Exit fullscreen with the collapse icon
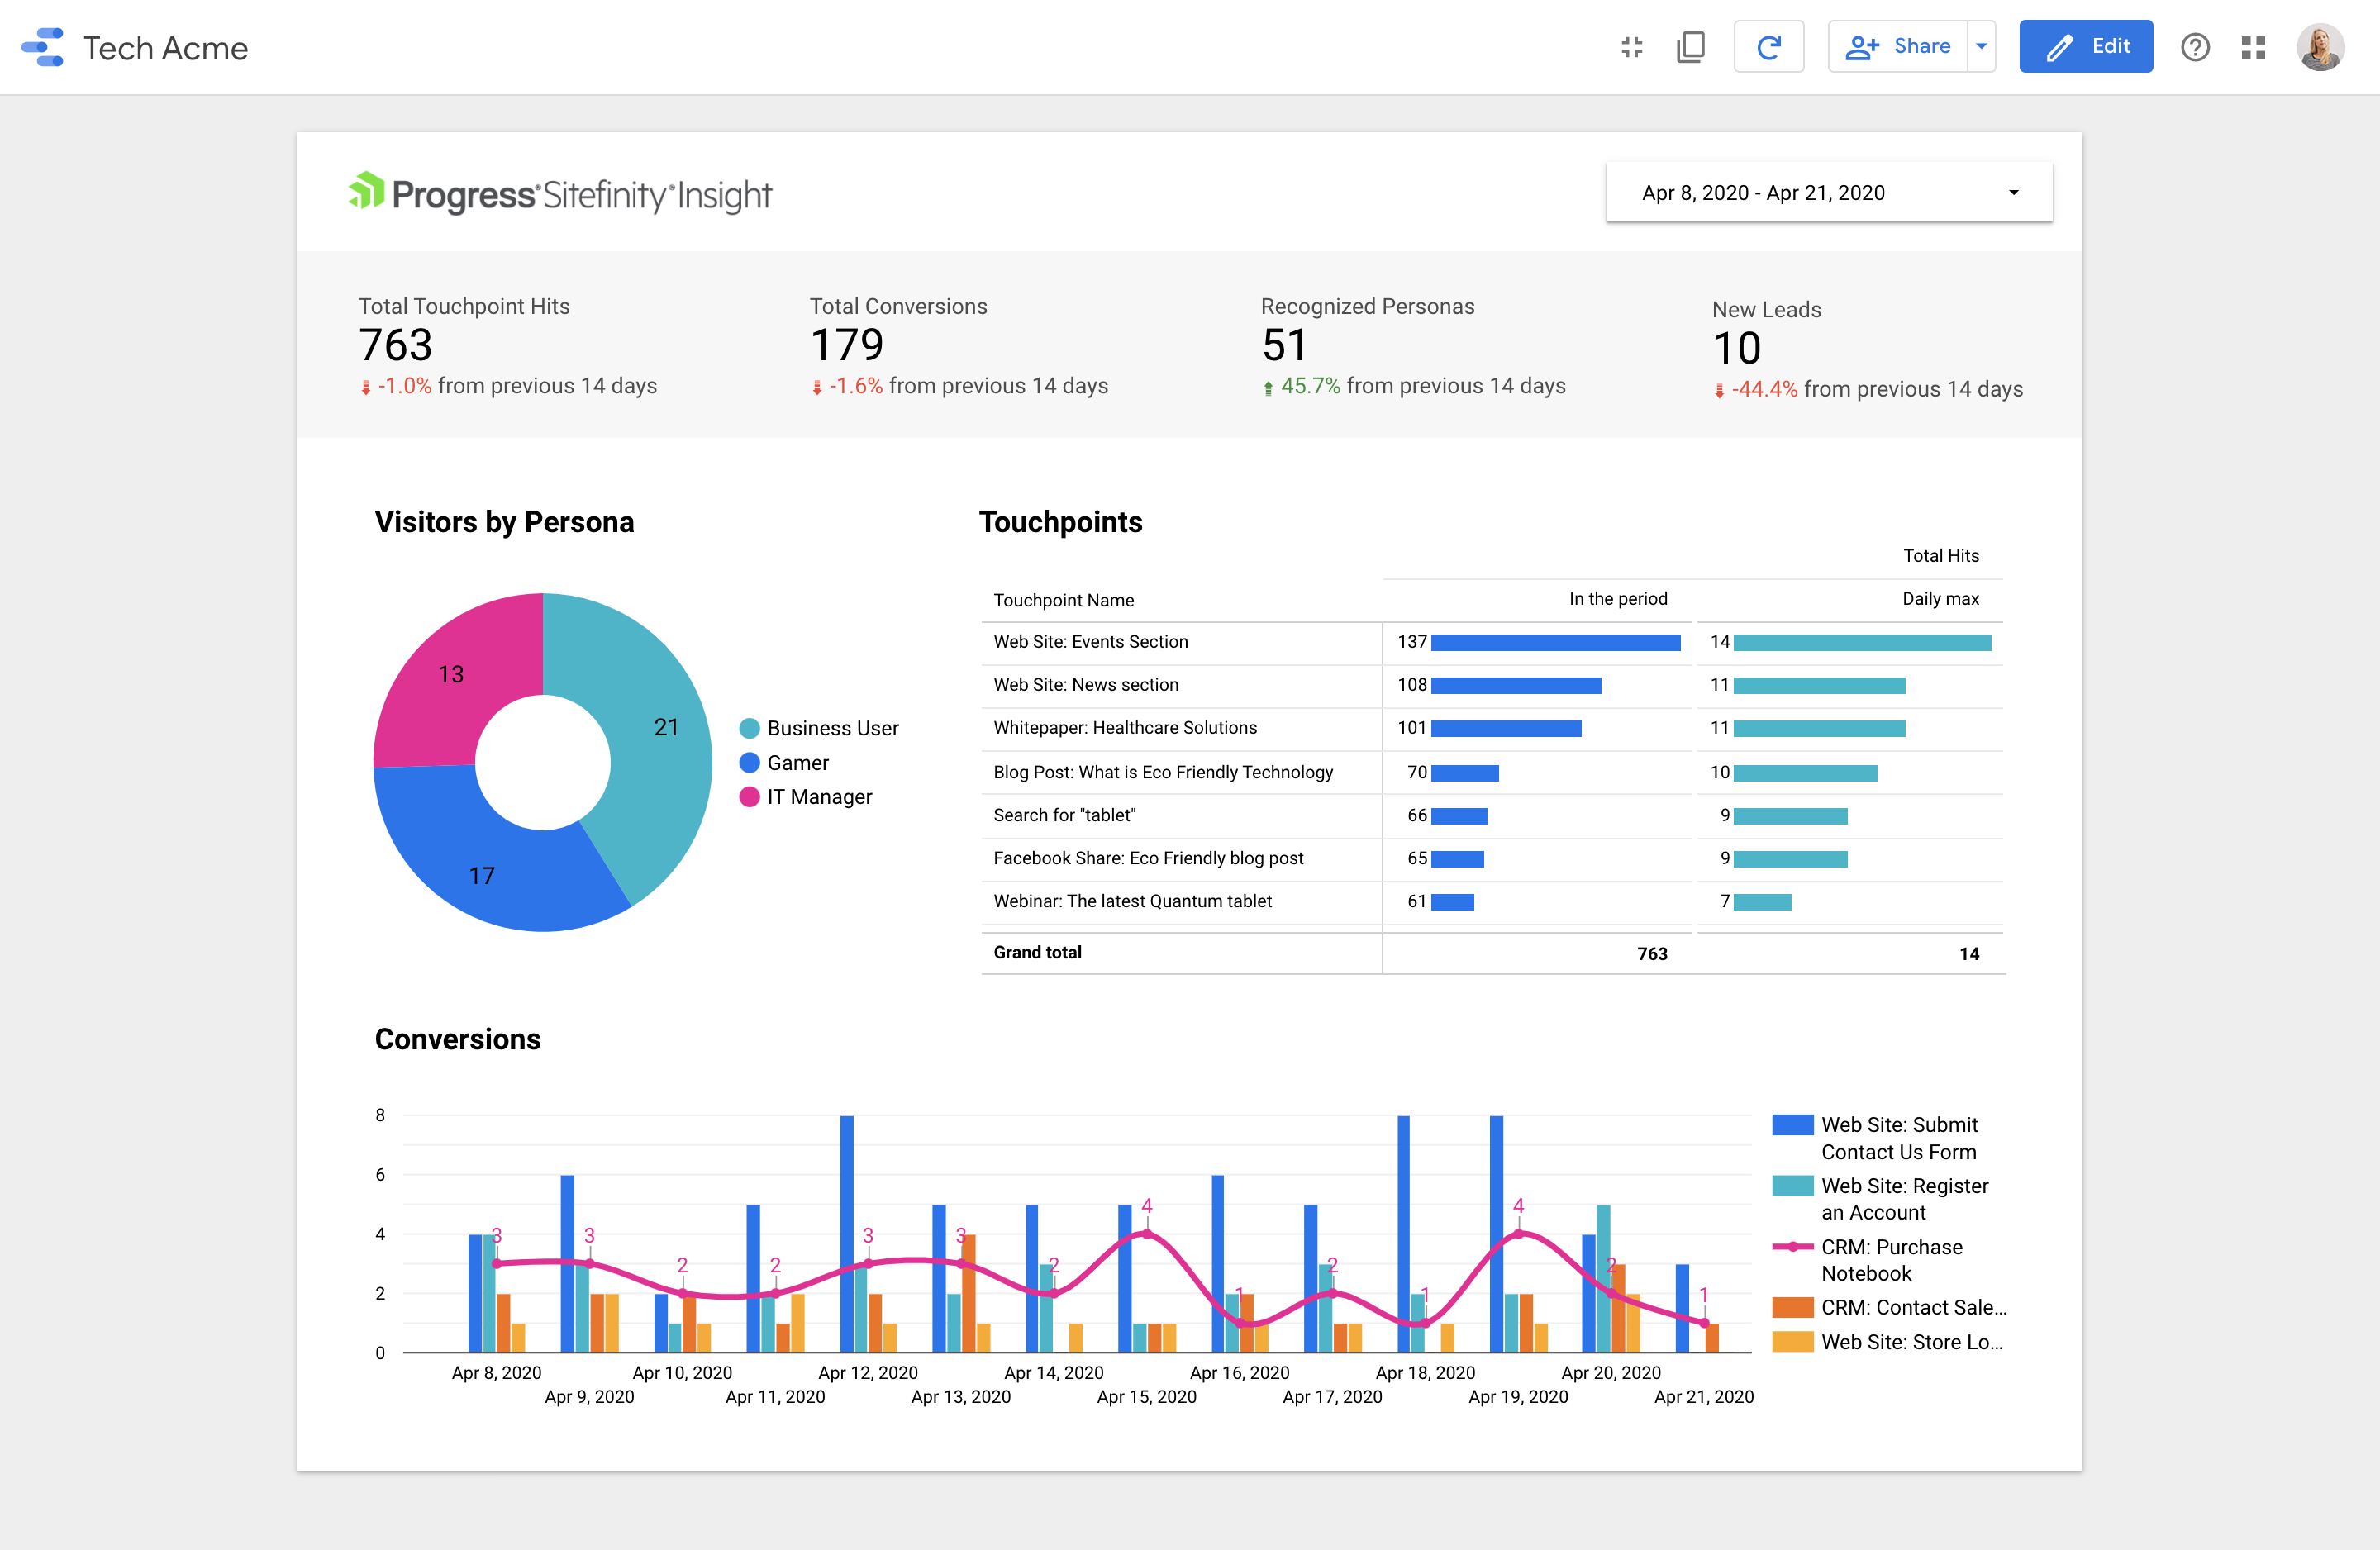 pos(1631,47)
